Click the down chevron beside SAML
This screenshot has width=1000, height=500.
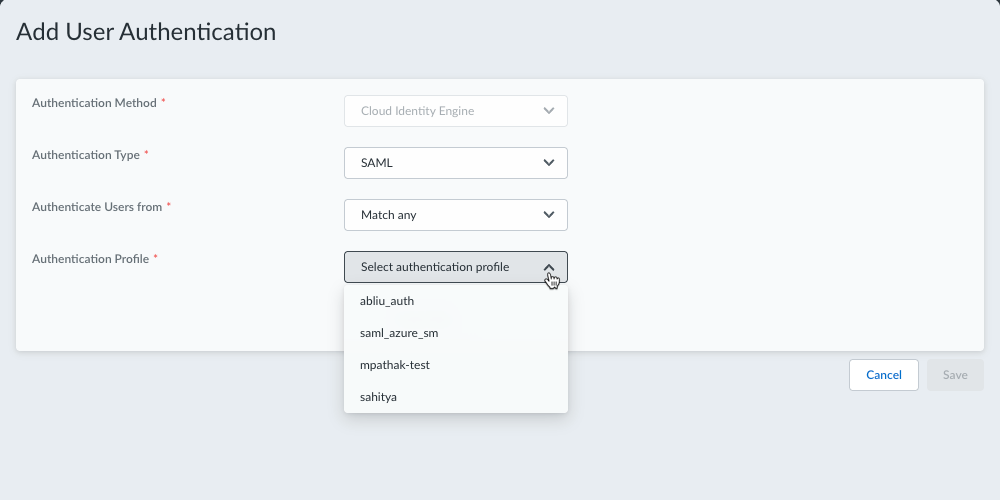point(548,163)
